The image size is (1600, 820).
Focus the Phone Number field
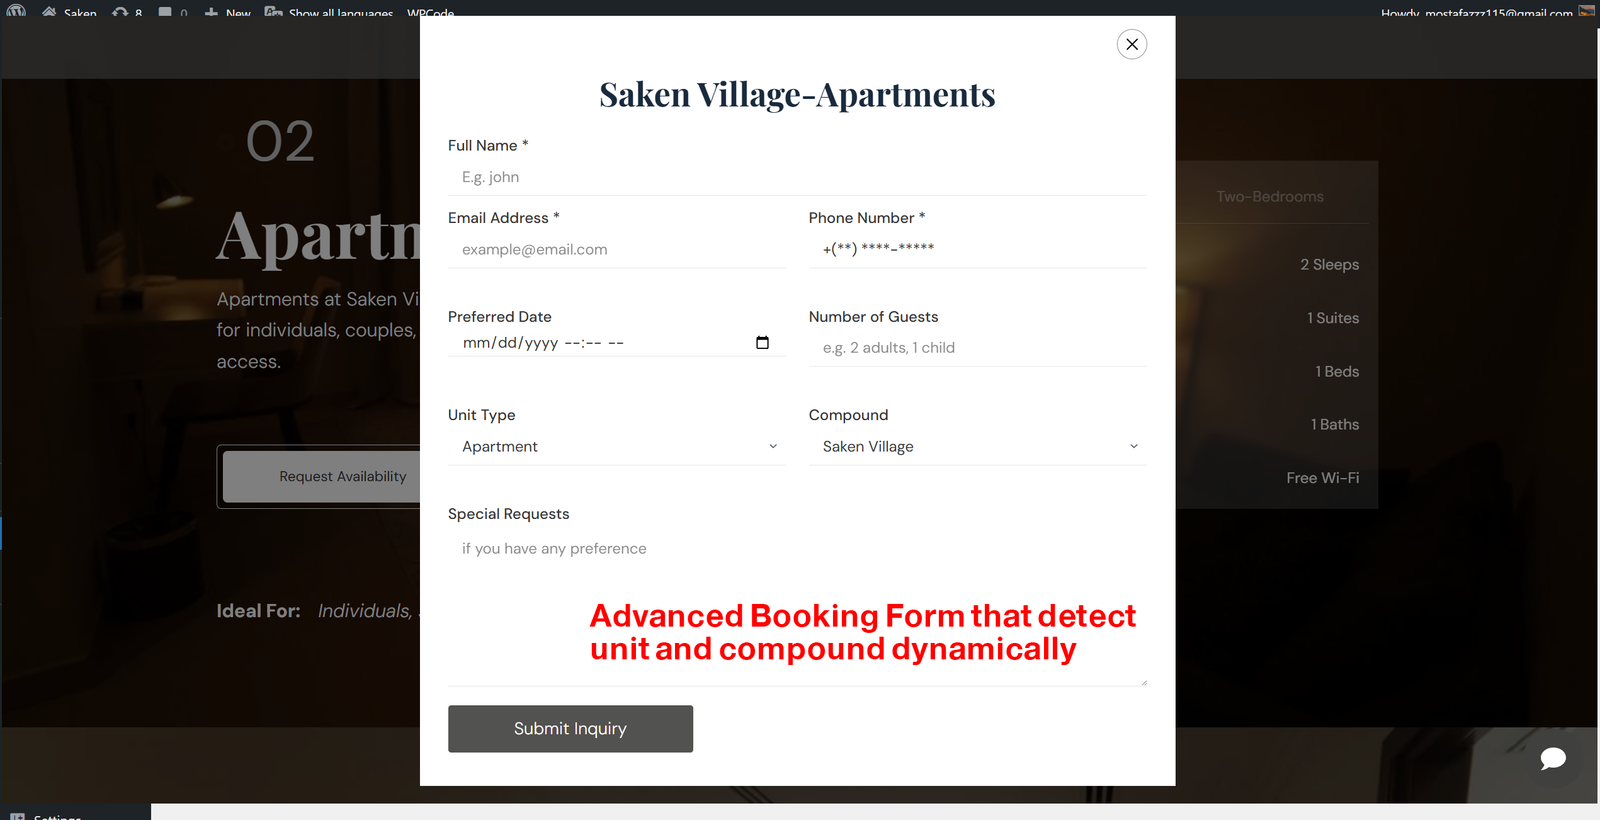point(977,249)
